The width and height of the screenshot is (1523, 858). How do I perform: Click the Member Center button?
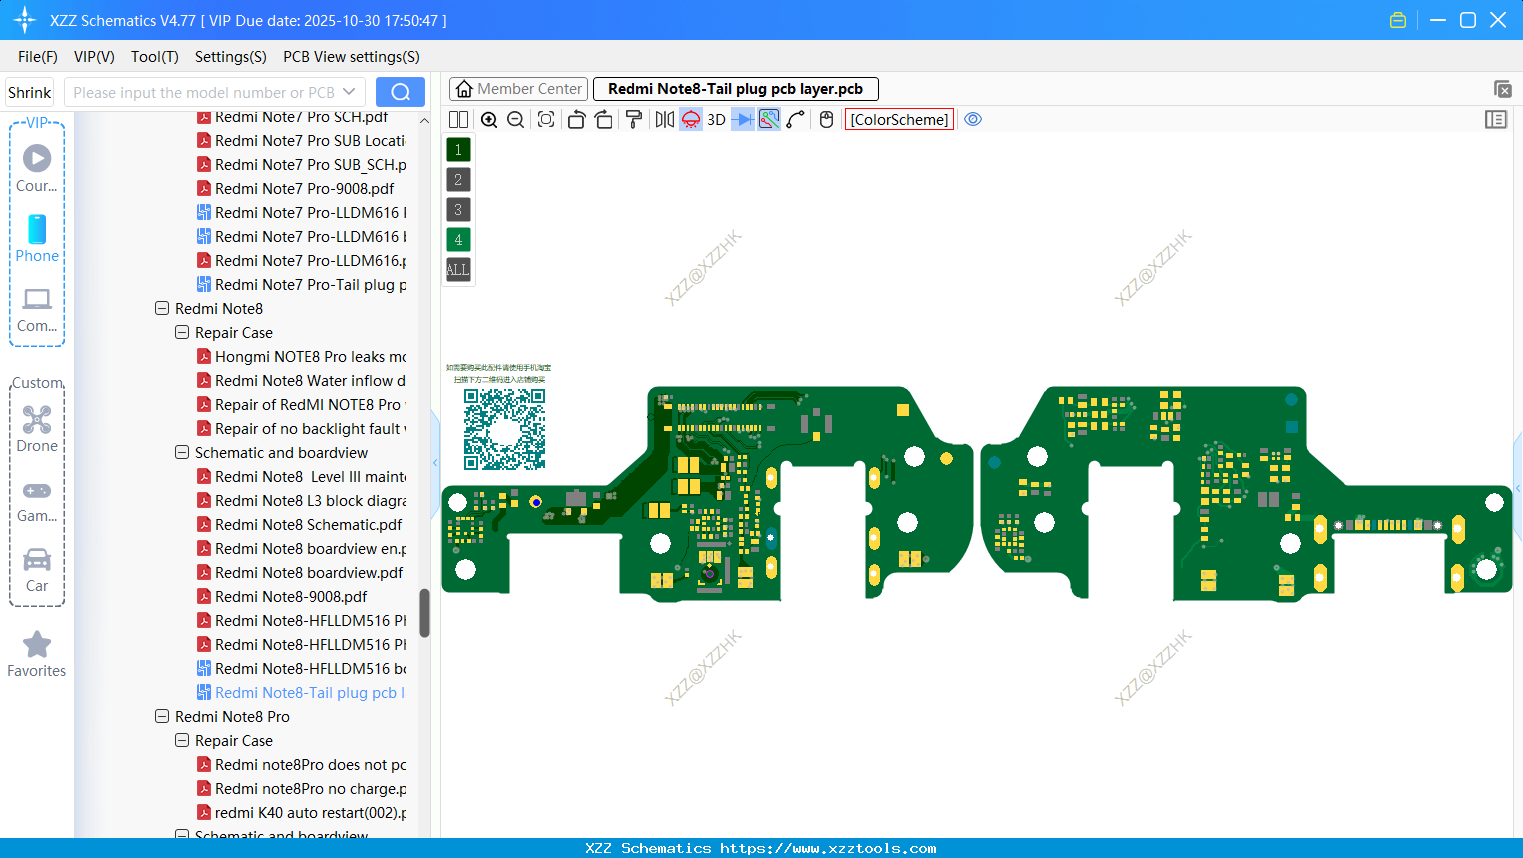tap(518, 88)
